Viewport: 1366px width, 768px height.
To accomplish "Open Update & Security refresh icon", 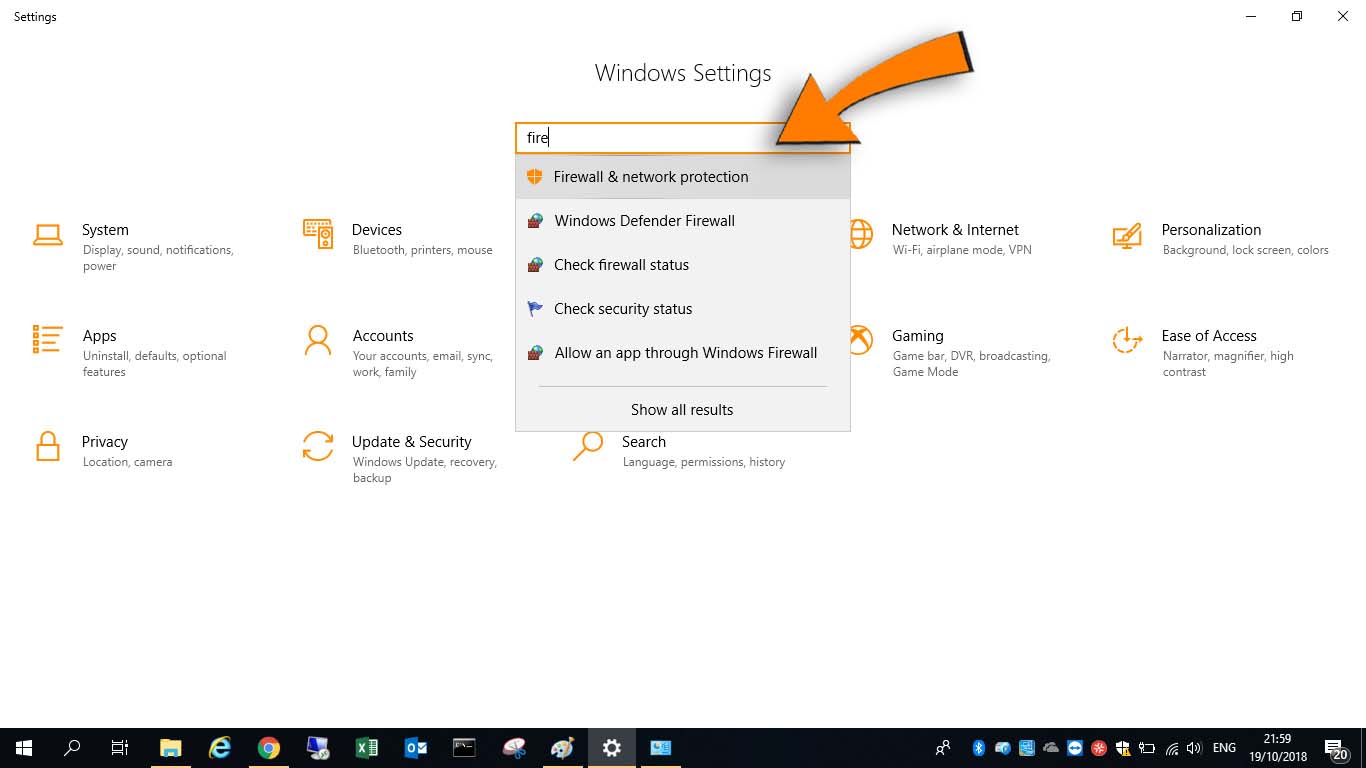I will coord(318,446).
